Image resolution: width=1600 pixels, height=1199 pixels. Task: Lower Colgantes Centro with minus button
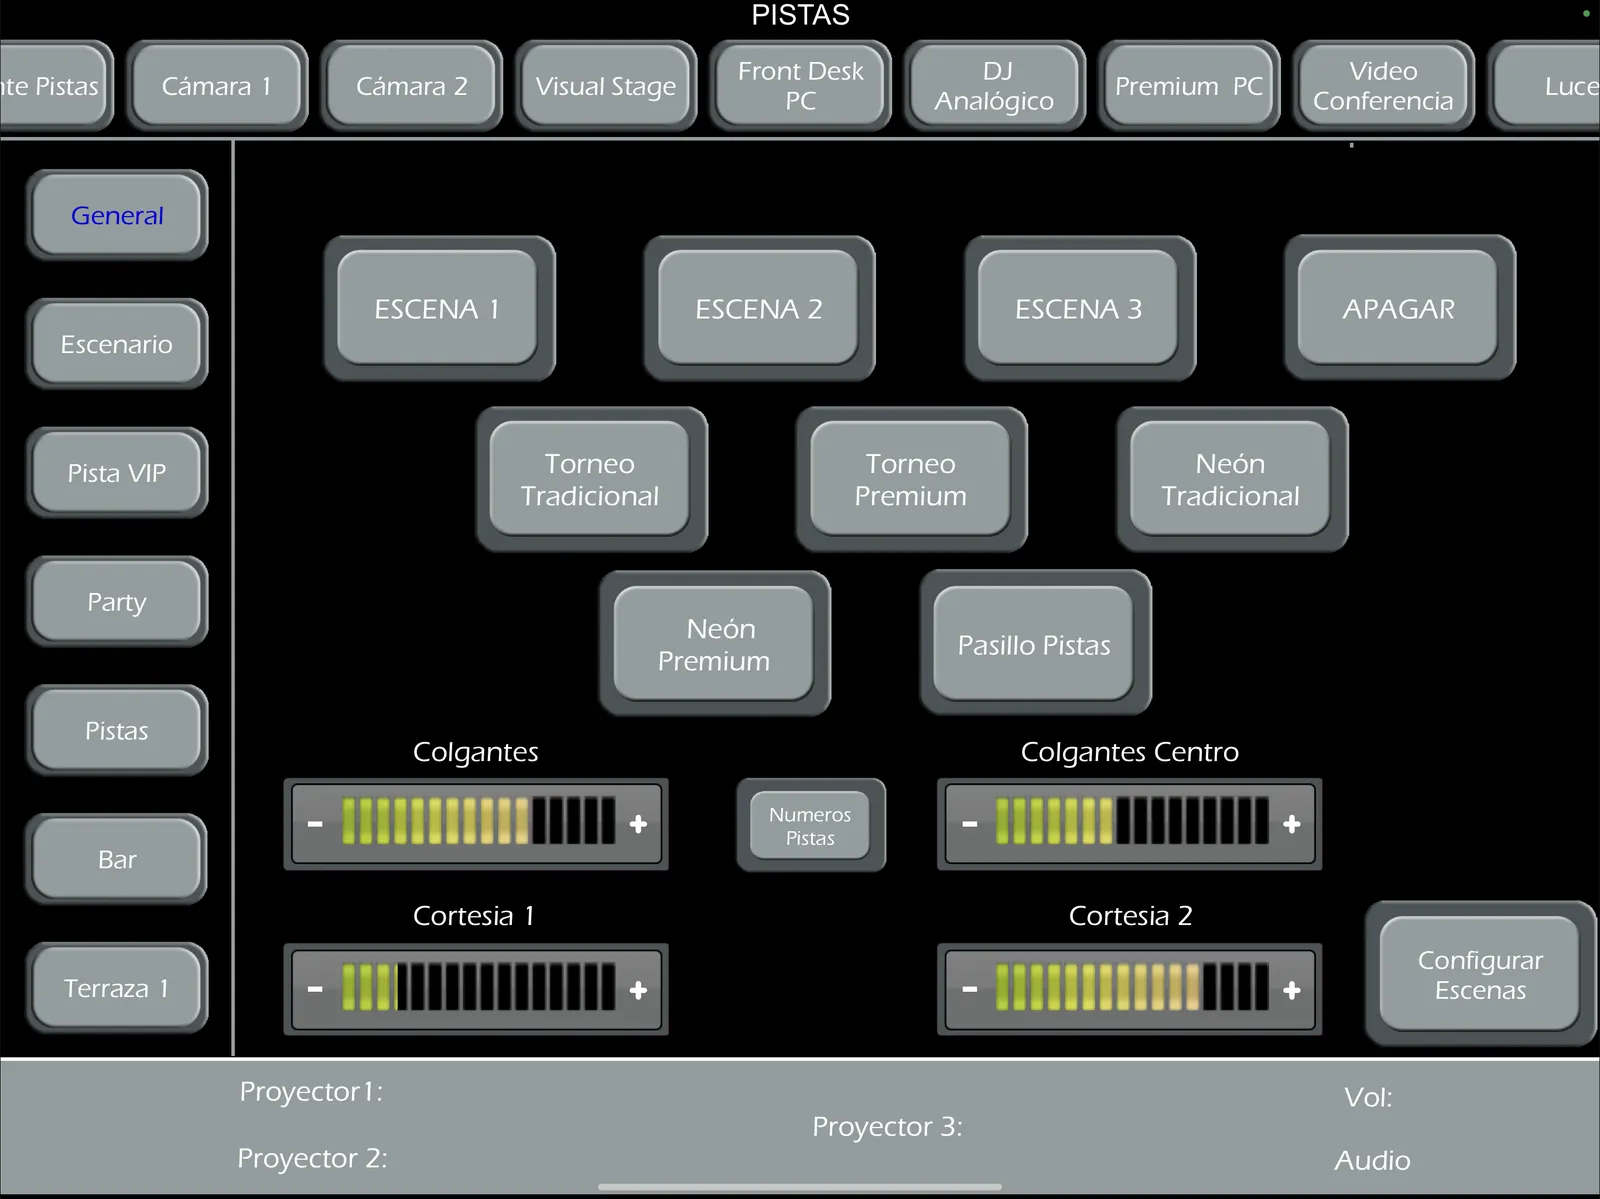point(969,824)
